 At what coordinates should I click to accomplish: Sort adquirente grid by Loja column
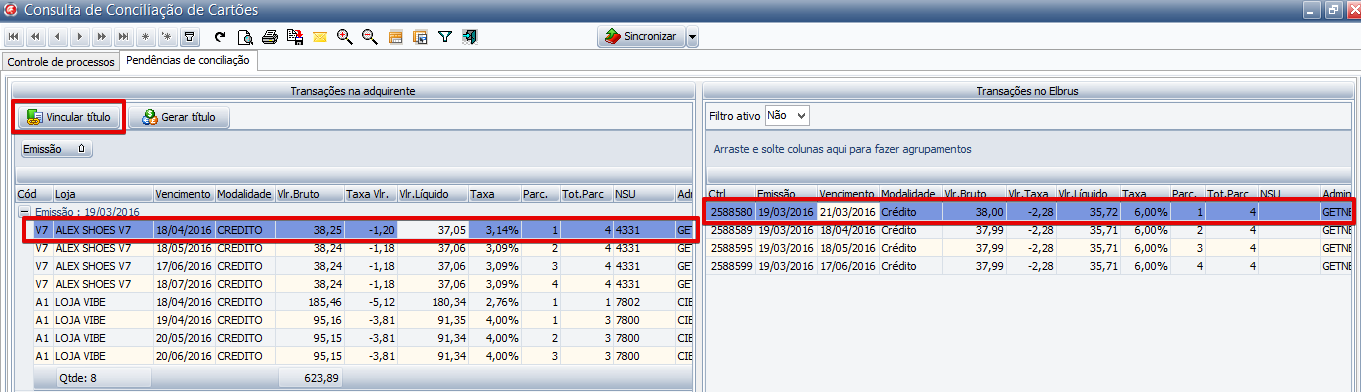tap(103, 194)
